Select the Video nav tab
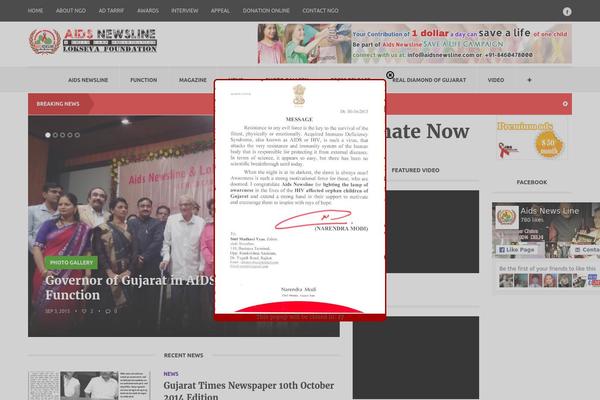Screen dimensions: 600x400 click(x=496, y=80)
